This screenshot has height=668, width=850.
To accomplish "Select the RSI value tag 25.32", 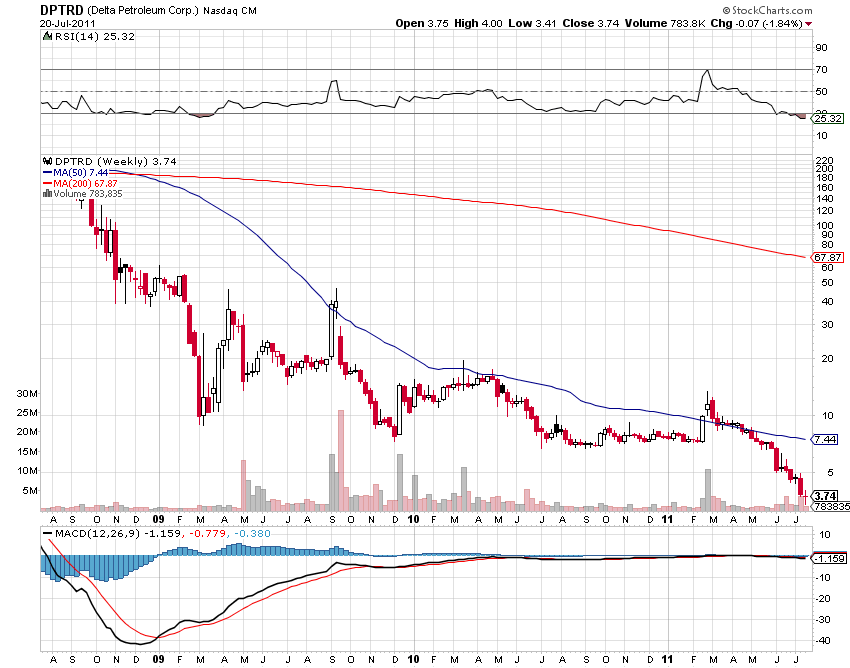I will [827, 118].
